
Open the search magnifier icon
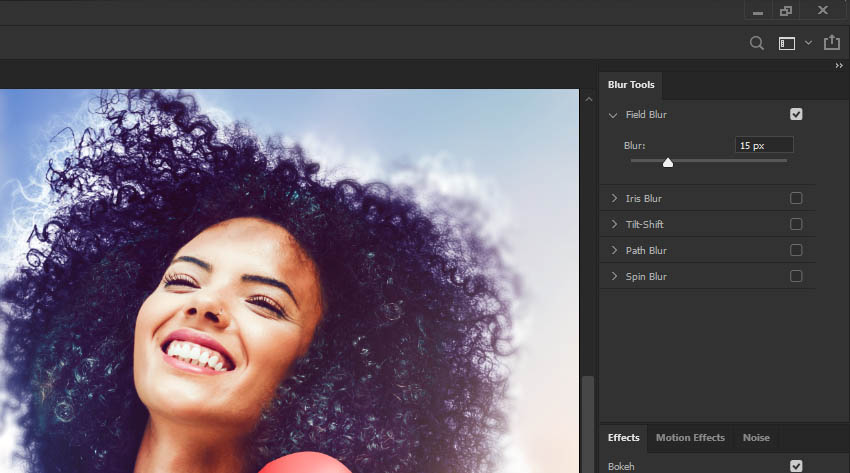point(757,43)
